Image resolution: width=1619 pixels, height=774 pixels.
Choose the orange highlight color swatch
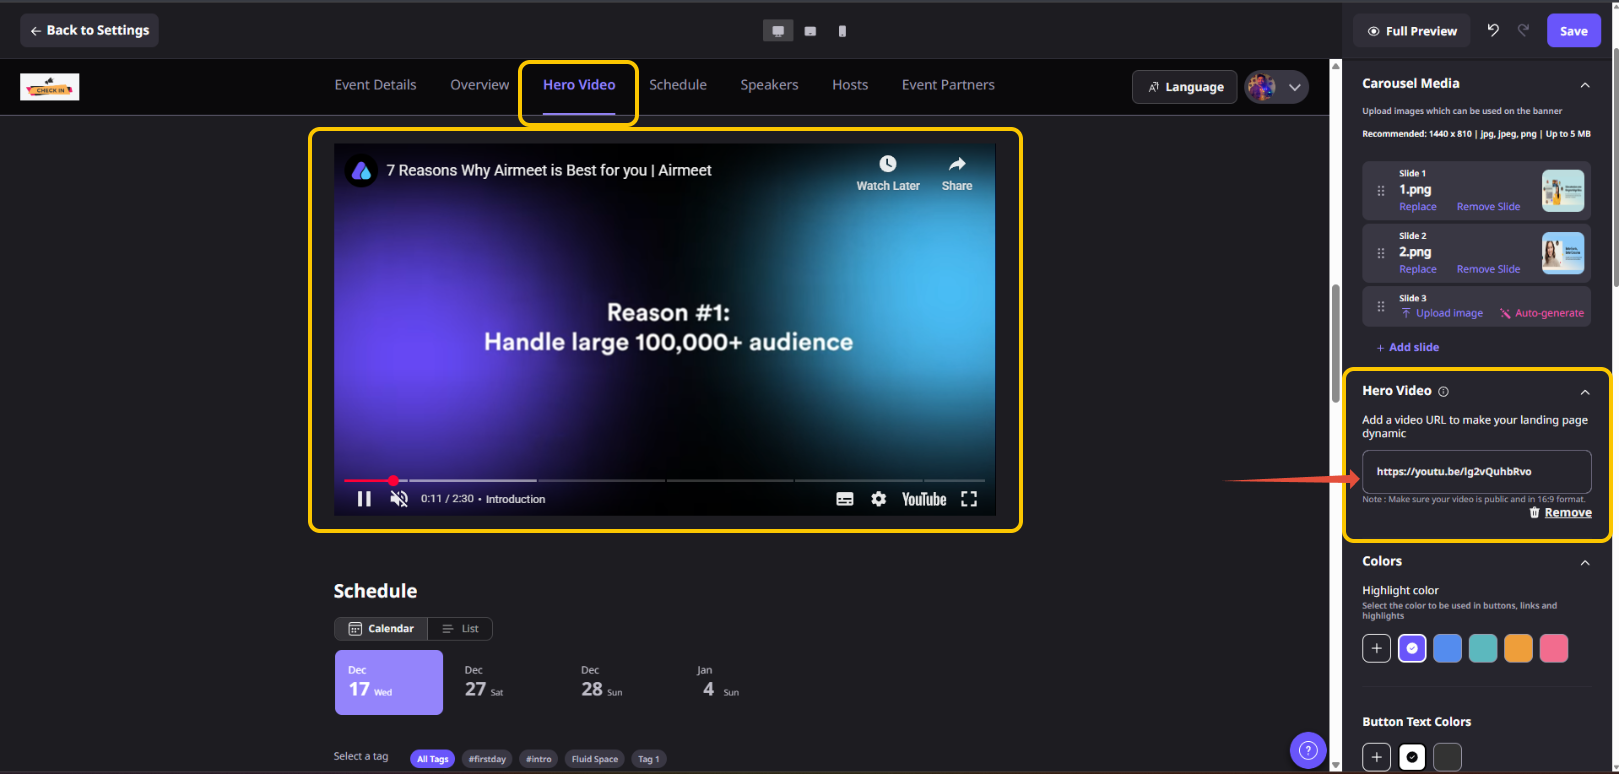[1518, 649]
